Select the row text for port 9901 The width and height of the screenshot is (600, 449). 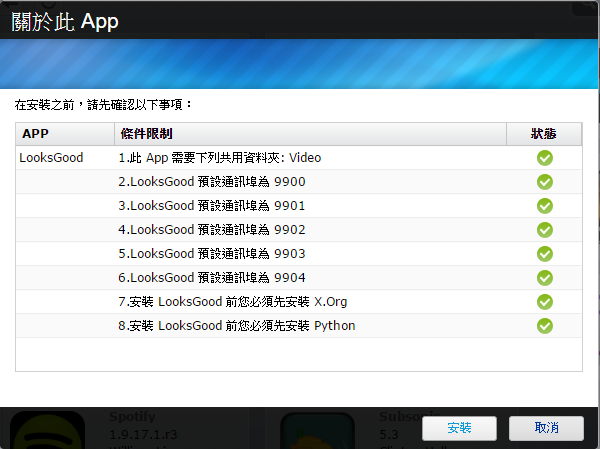click(212, 206)
